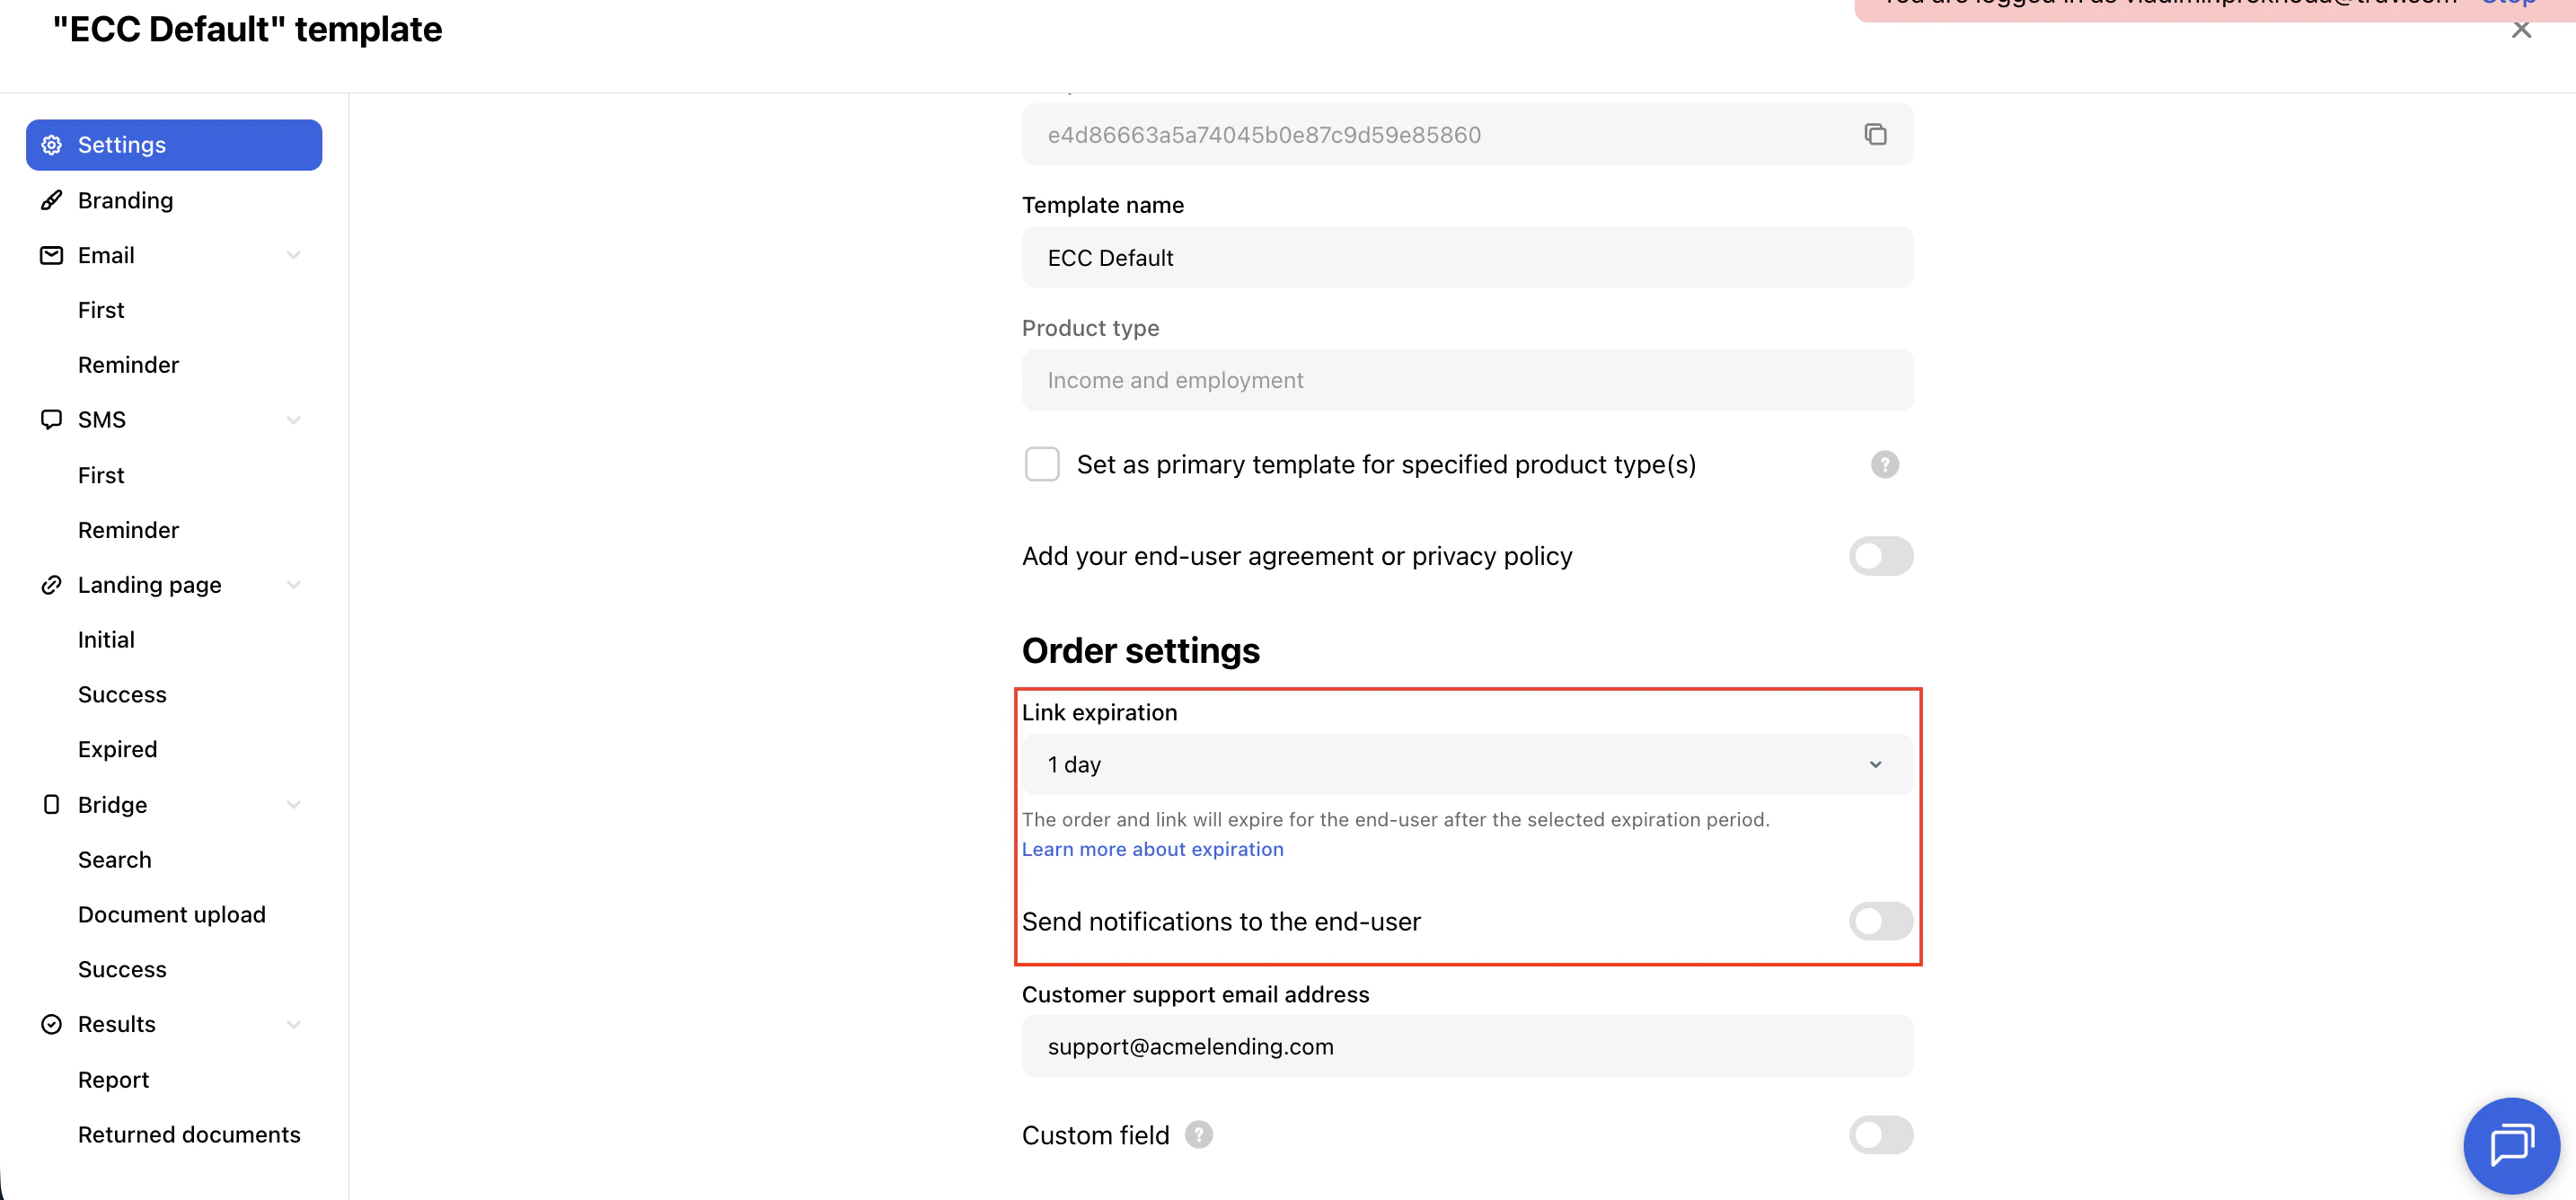This screenshot has width=2576, height=1200.
Task: Open the chat support widget
Action: click(2512, 1145)
